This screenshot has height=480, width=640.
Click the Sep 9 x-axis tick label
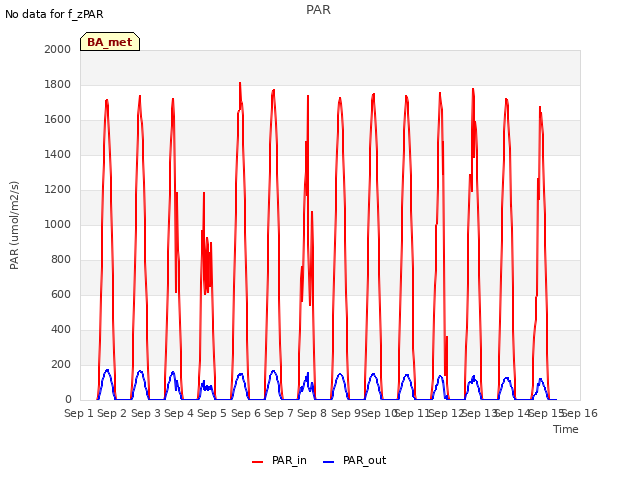[346, 413]
